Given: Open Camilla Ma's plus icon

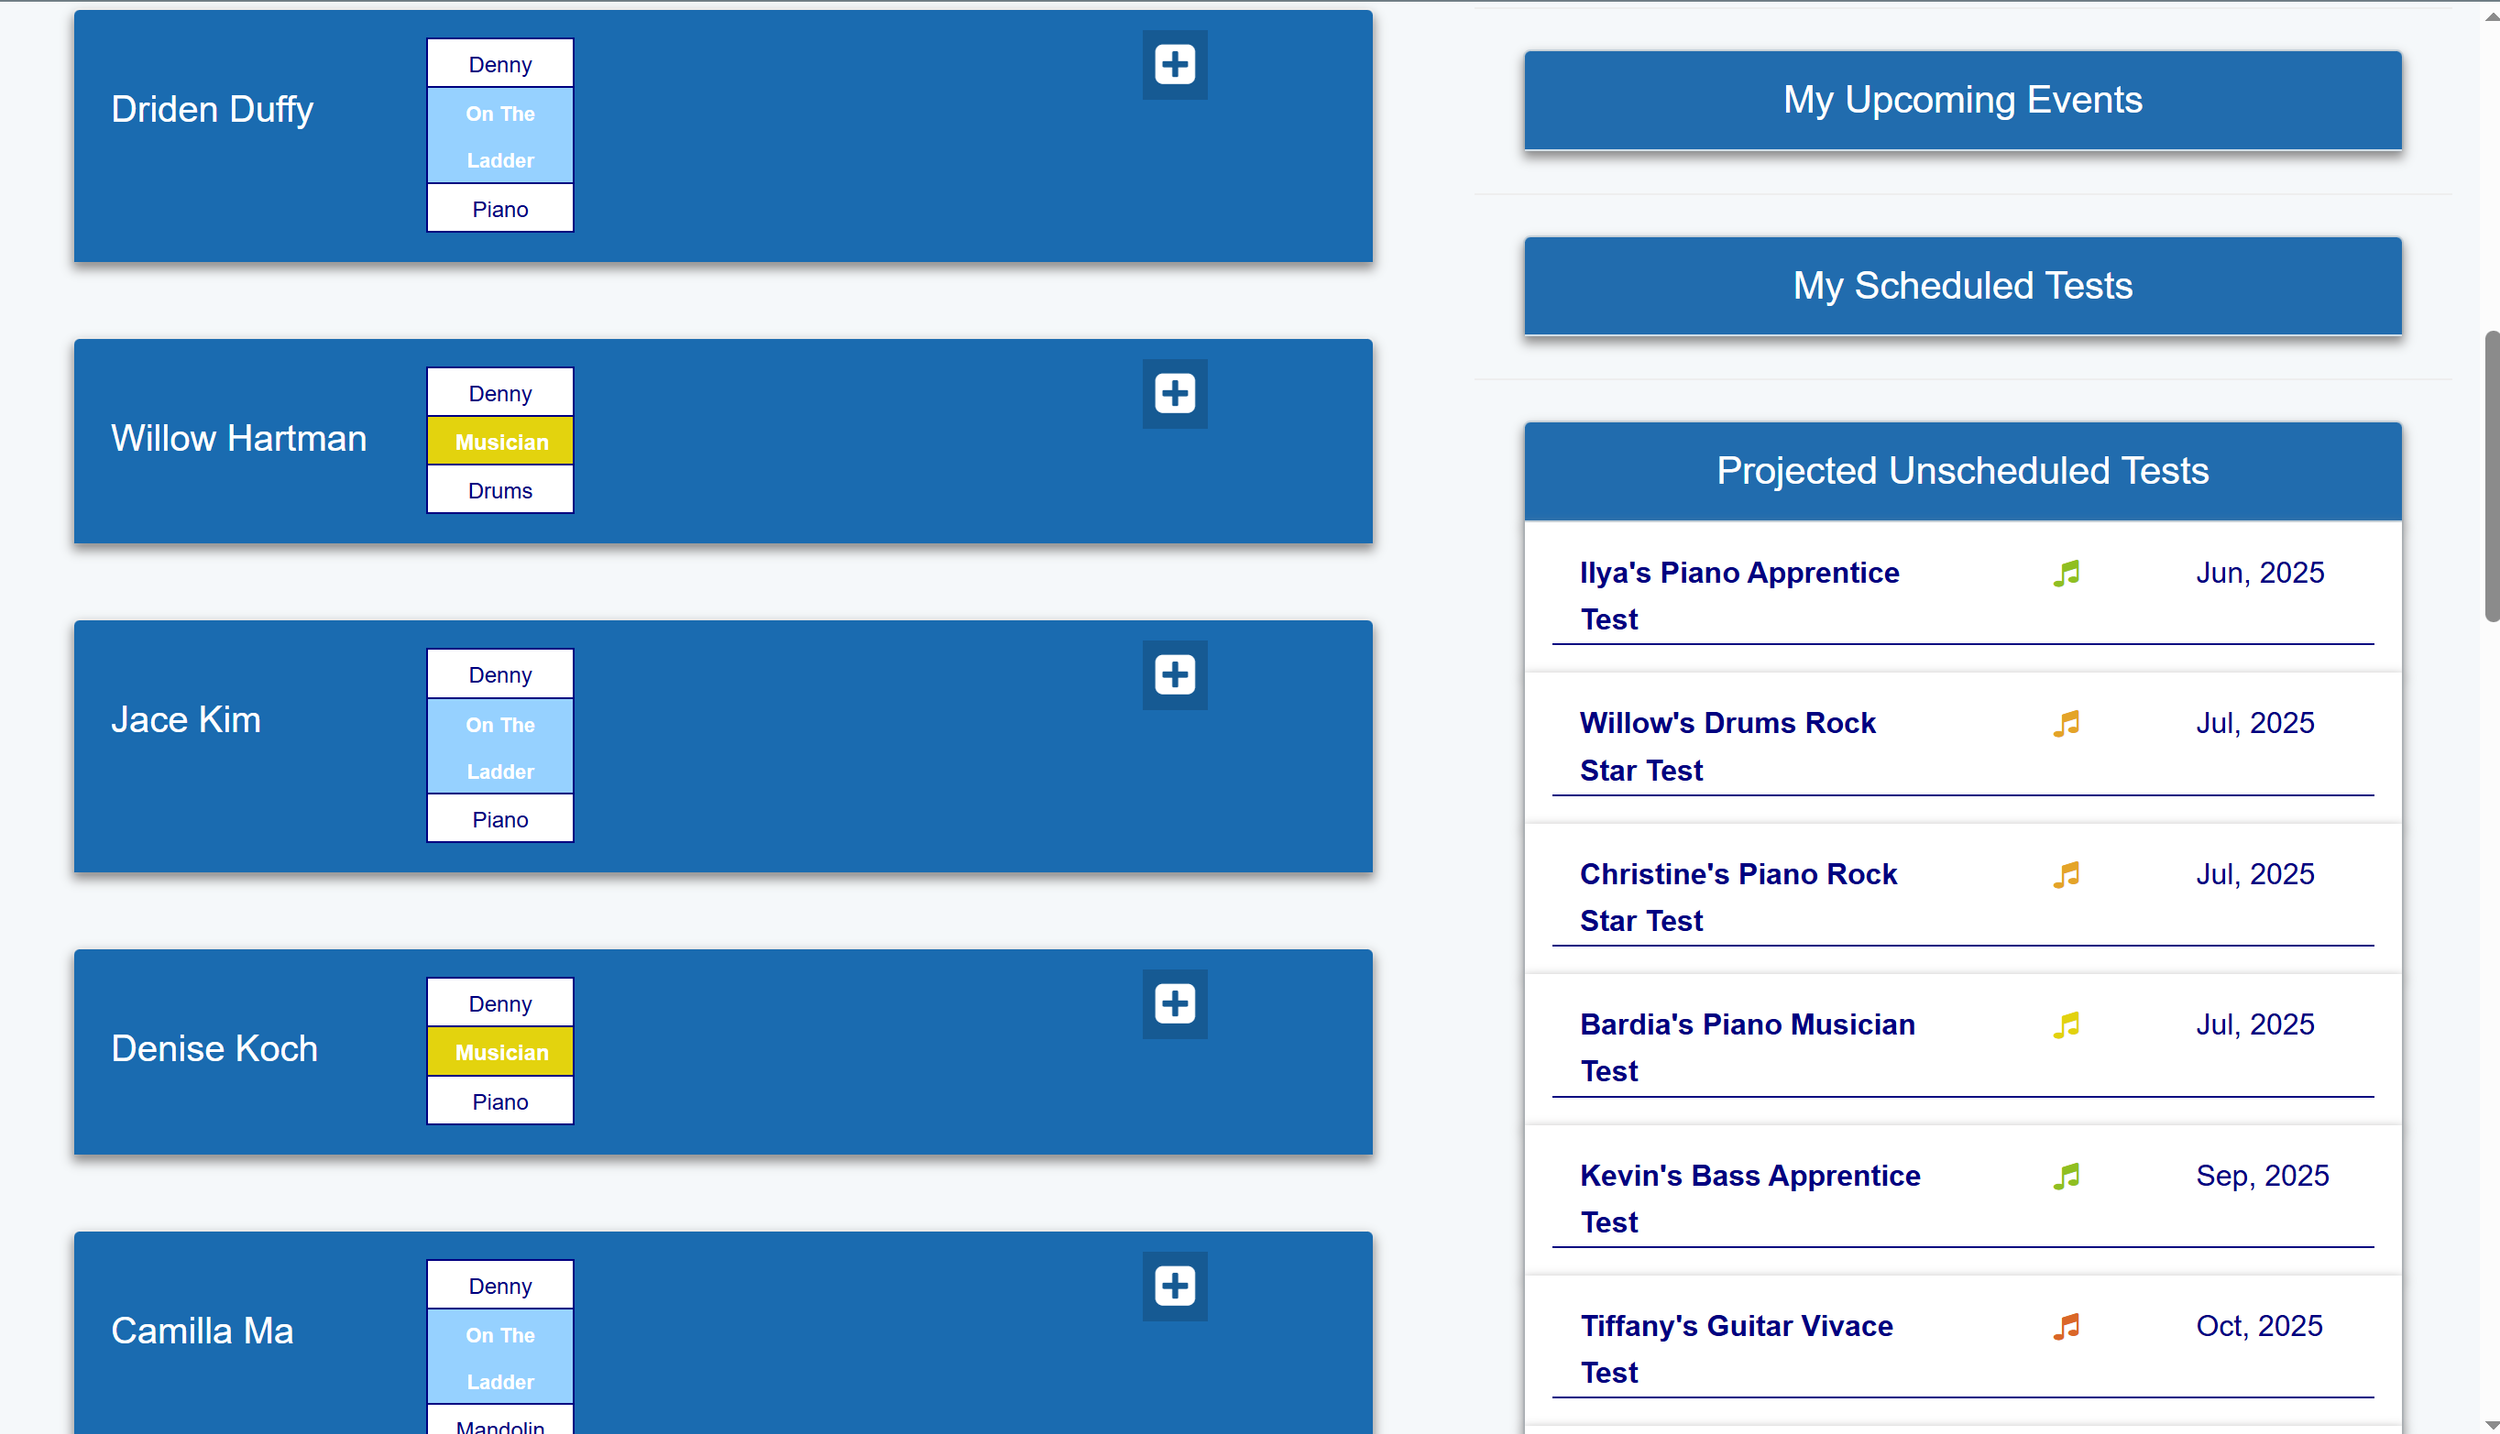Looking at the screenshot, I should point(1174,1285).
